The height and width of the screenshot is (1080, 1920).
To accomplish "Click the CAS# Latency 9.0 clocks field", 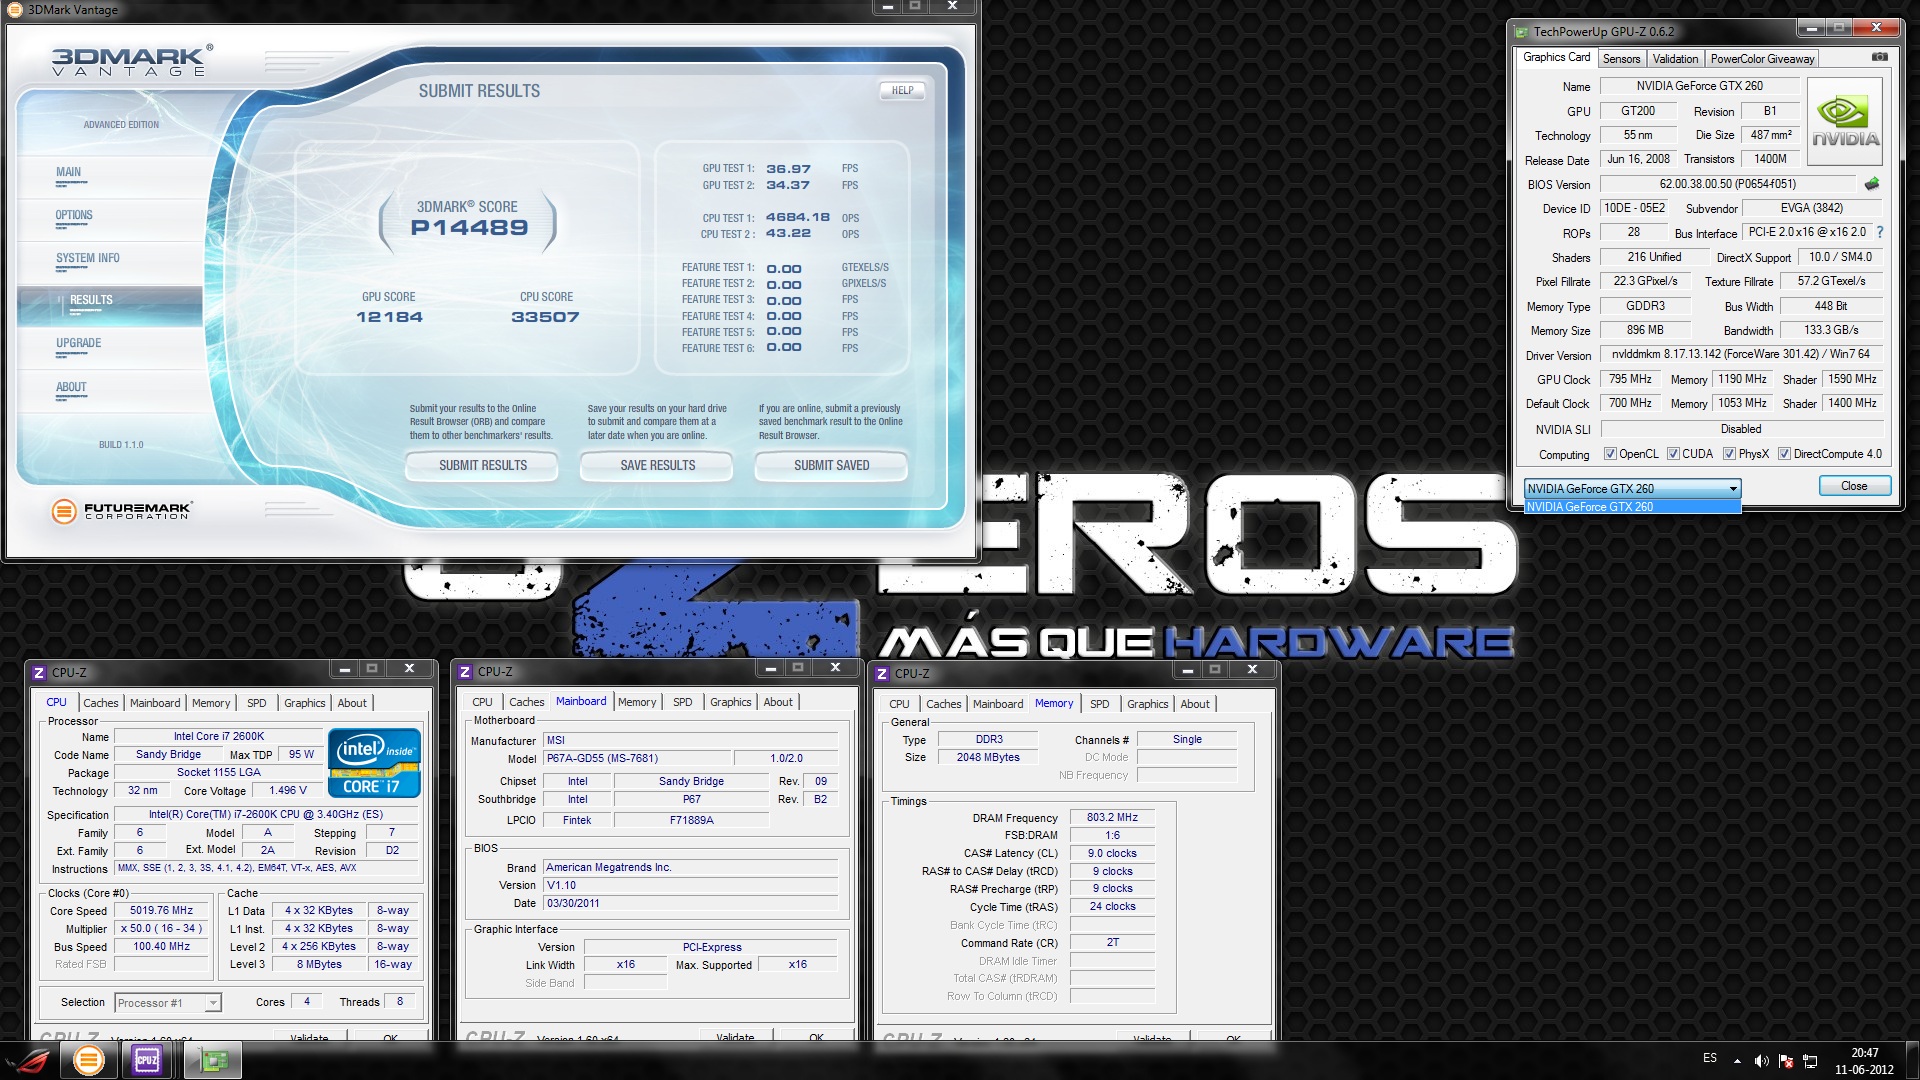I will [x=1112, y=854].
